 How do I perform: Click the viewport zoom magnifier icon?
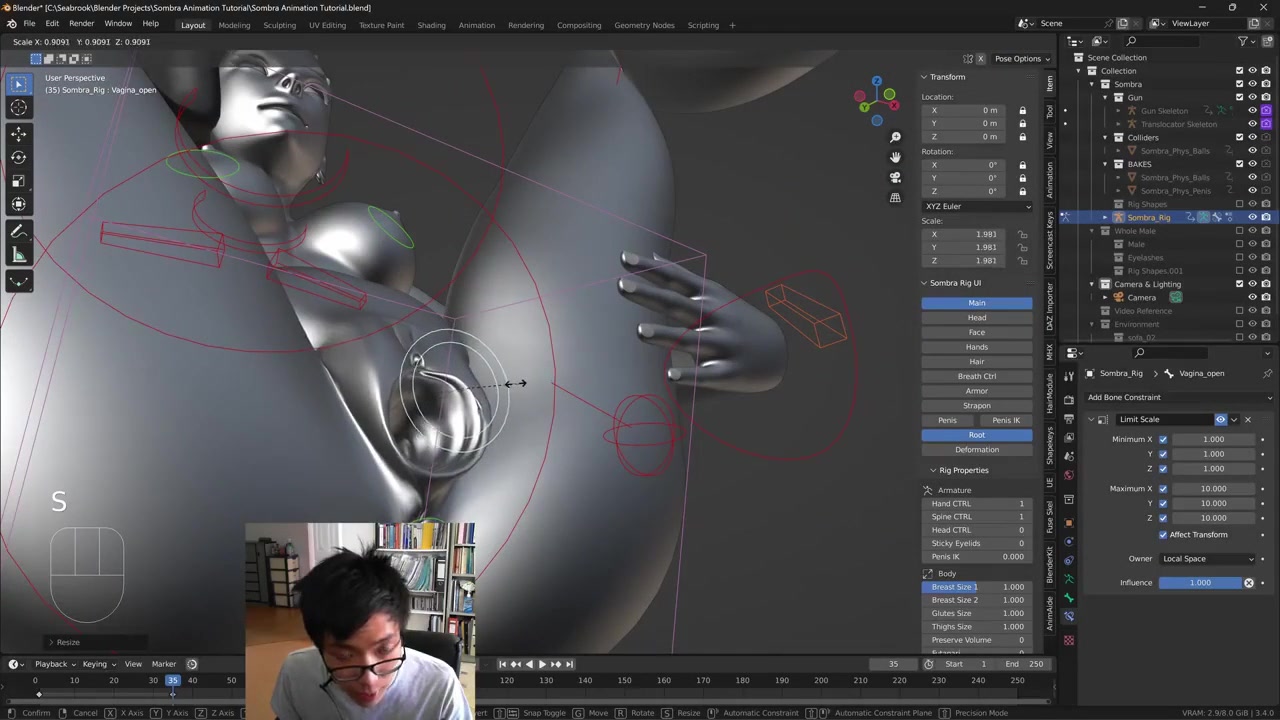pyautogui.click(x=895, y=137)
